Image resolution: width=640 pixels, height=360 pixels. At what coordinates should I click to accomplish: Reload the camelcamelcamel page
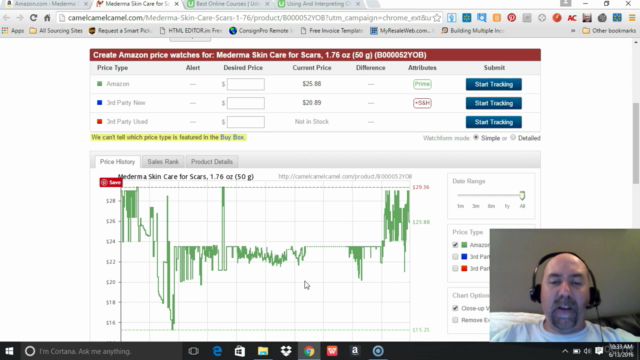pyautogui.click(x=33, y=18)
